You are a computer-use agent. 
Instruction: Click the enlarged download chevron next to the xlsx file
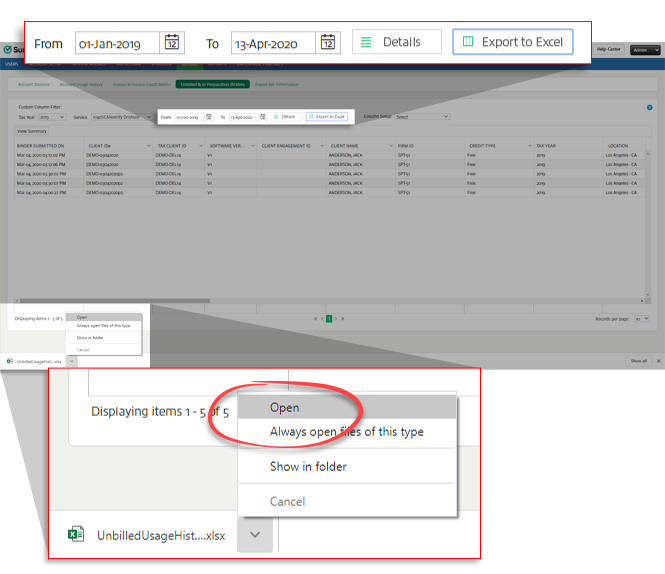click(255, 535)
